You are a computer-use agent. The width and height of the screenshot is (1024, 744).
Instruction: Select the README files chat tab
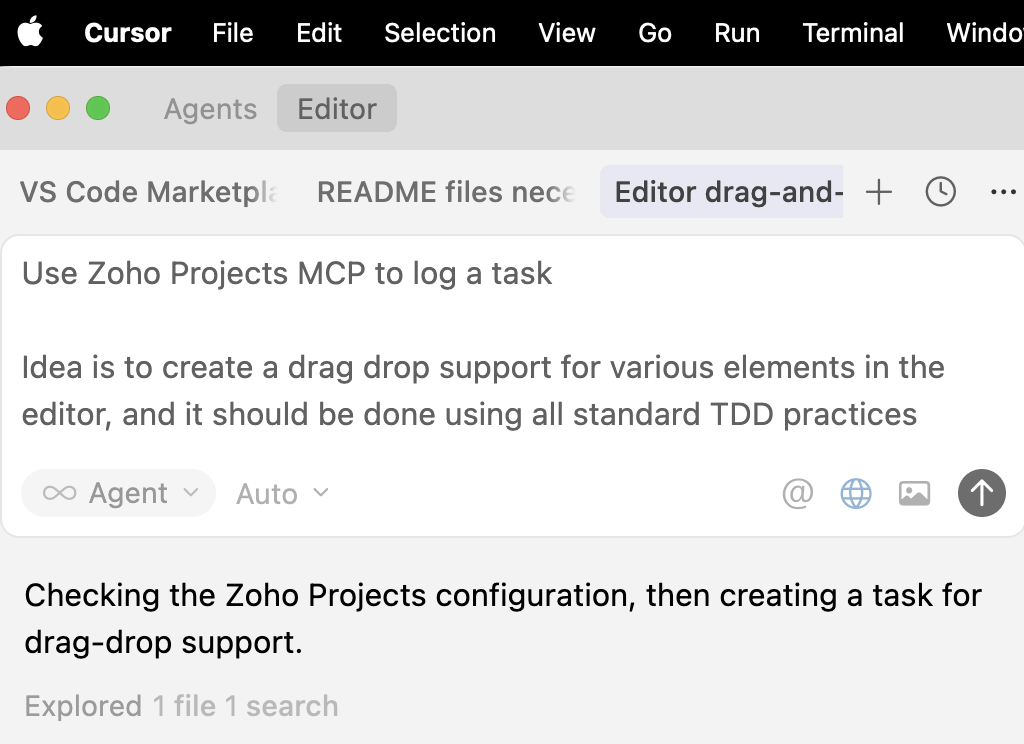[x=446, y=192]
